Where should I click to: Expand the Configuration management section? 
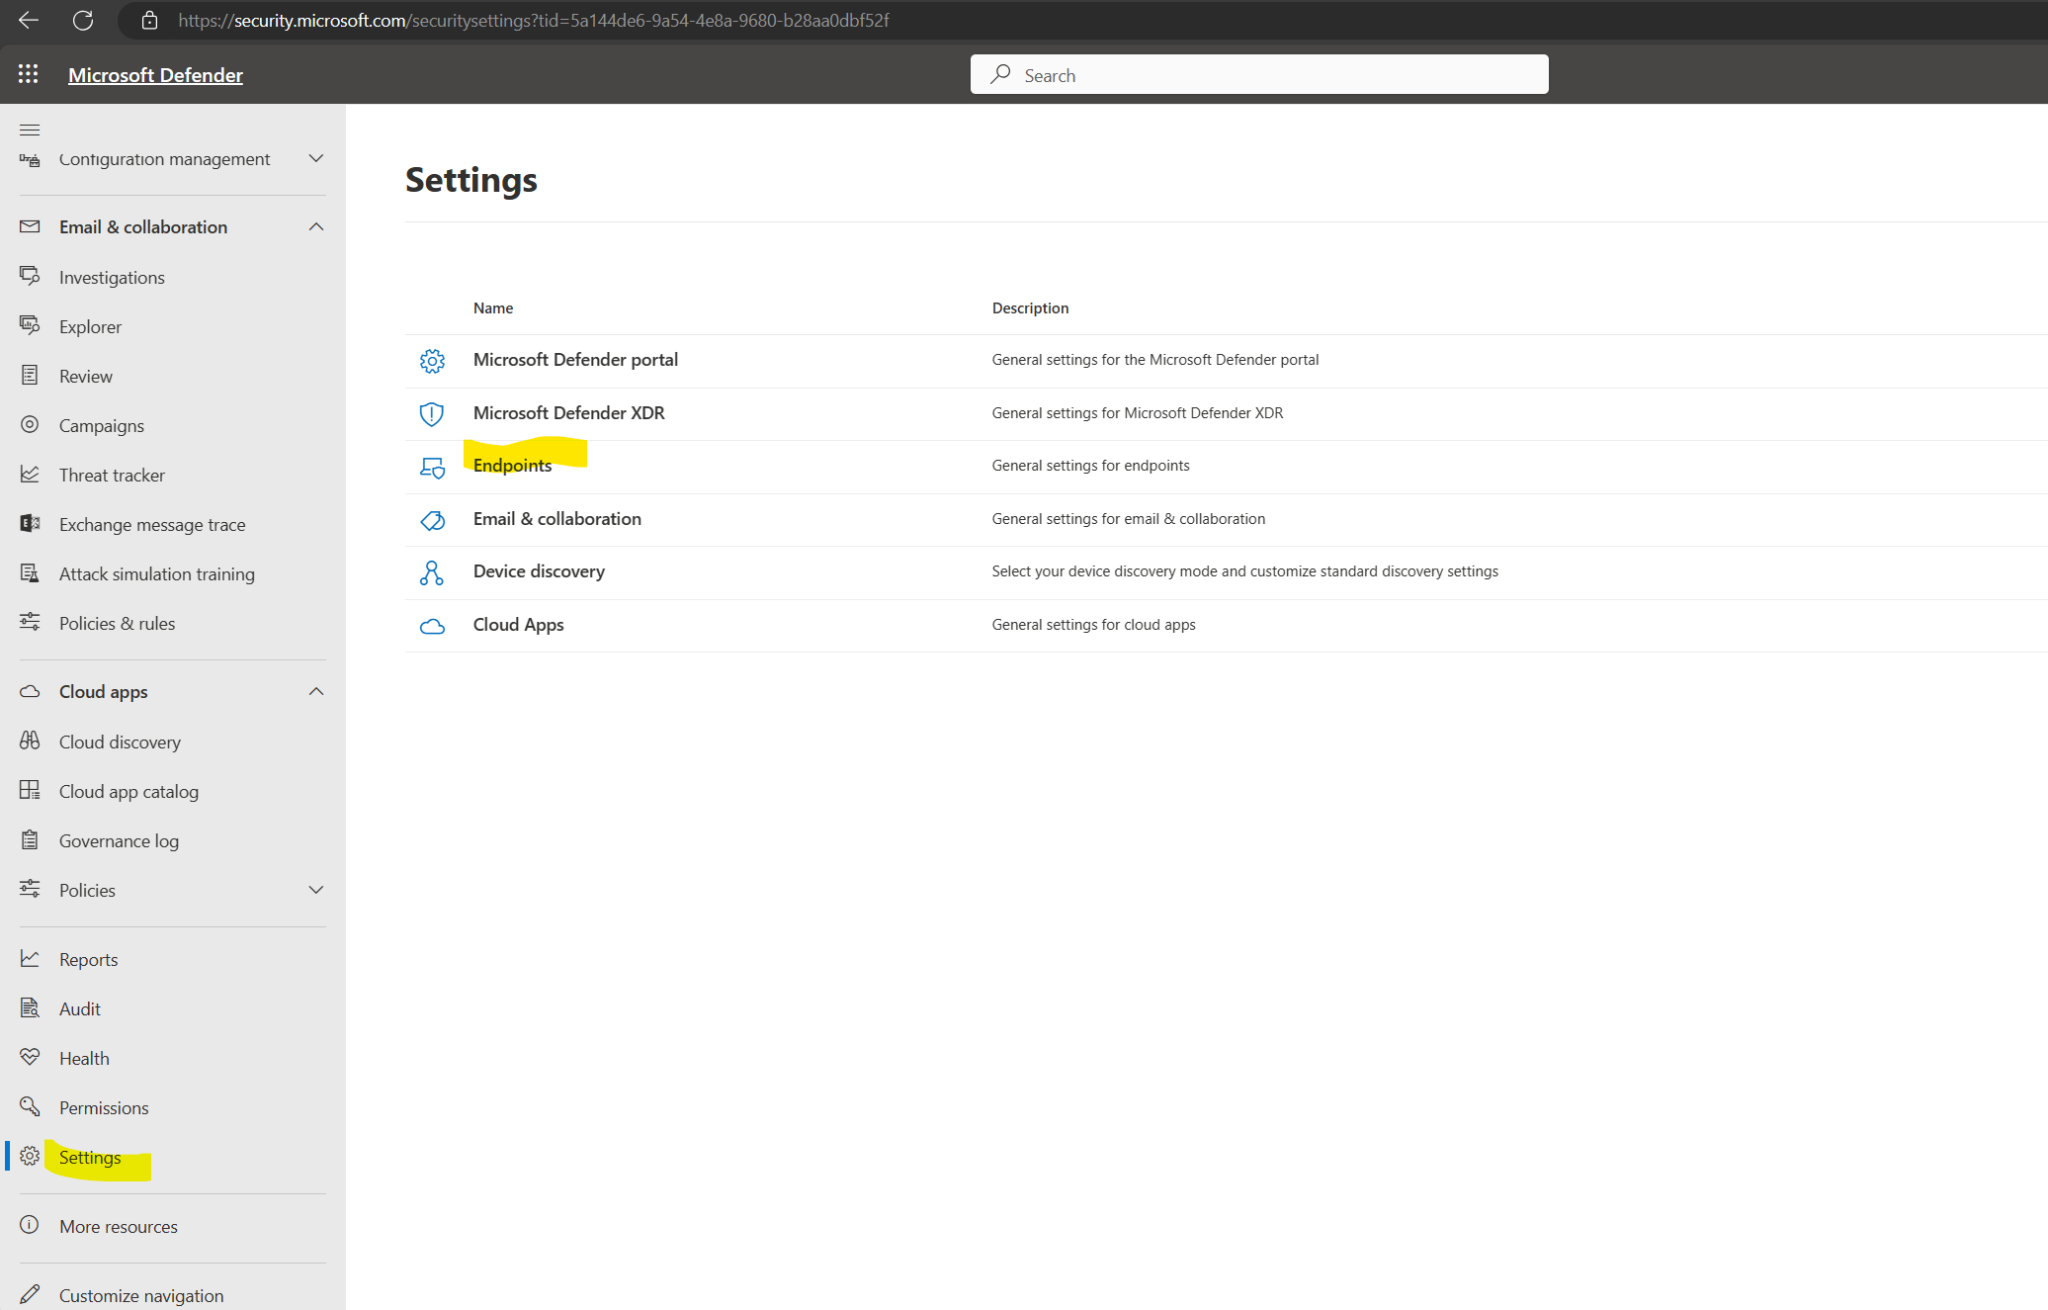pos(316,158)
